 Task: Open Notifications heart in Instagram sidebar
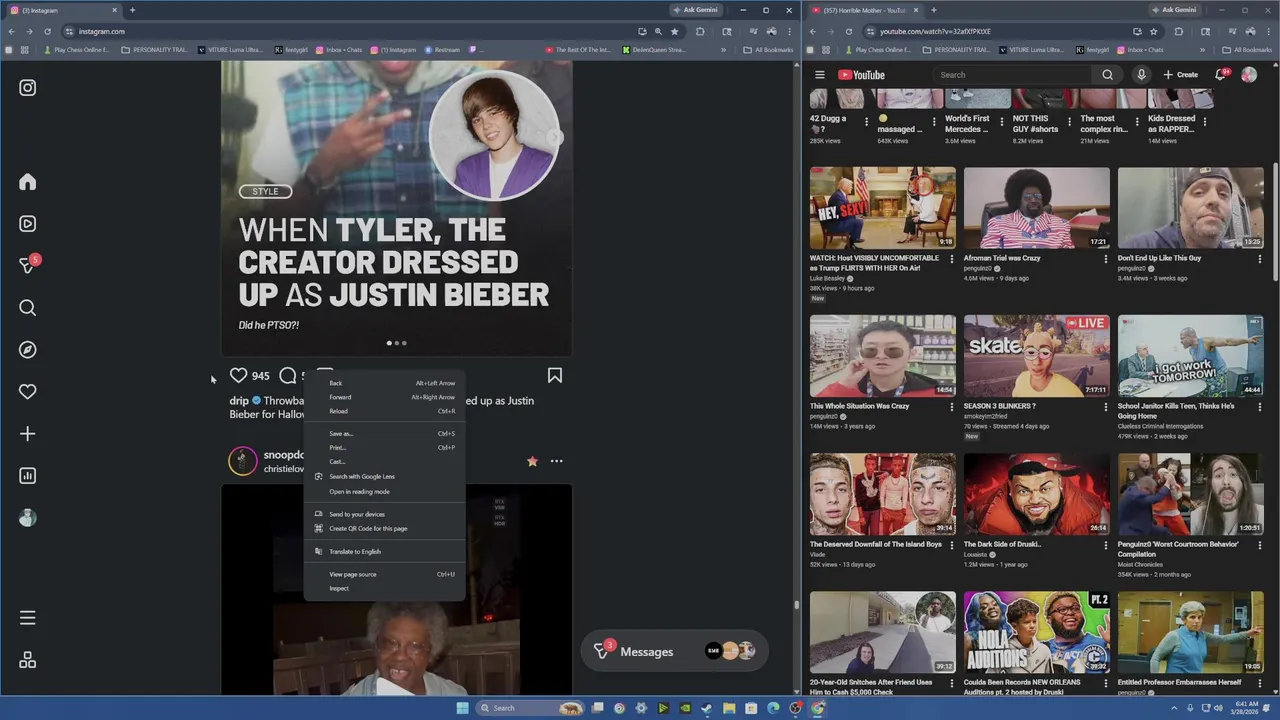27,392
